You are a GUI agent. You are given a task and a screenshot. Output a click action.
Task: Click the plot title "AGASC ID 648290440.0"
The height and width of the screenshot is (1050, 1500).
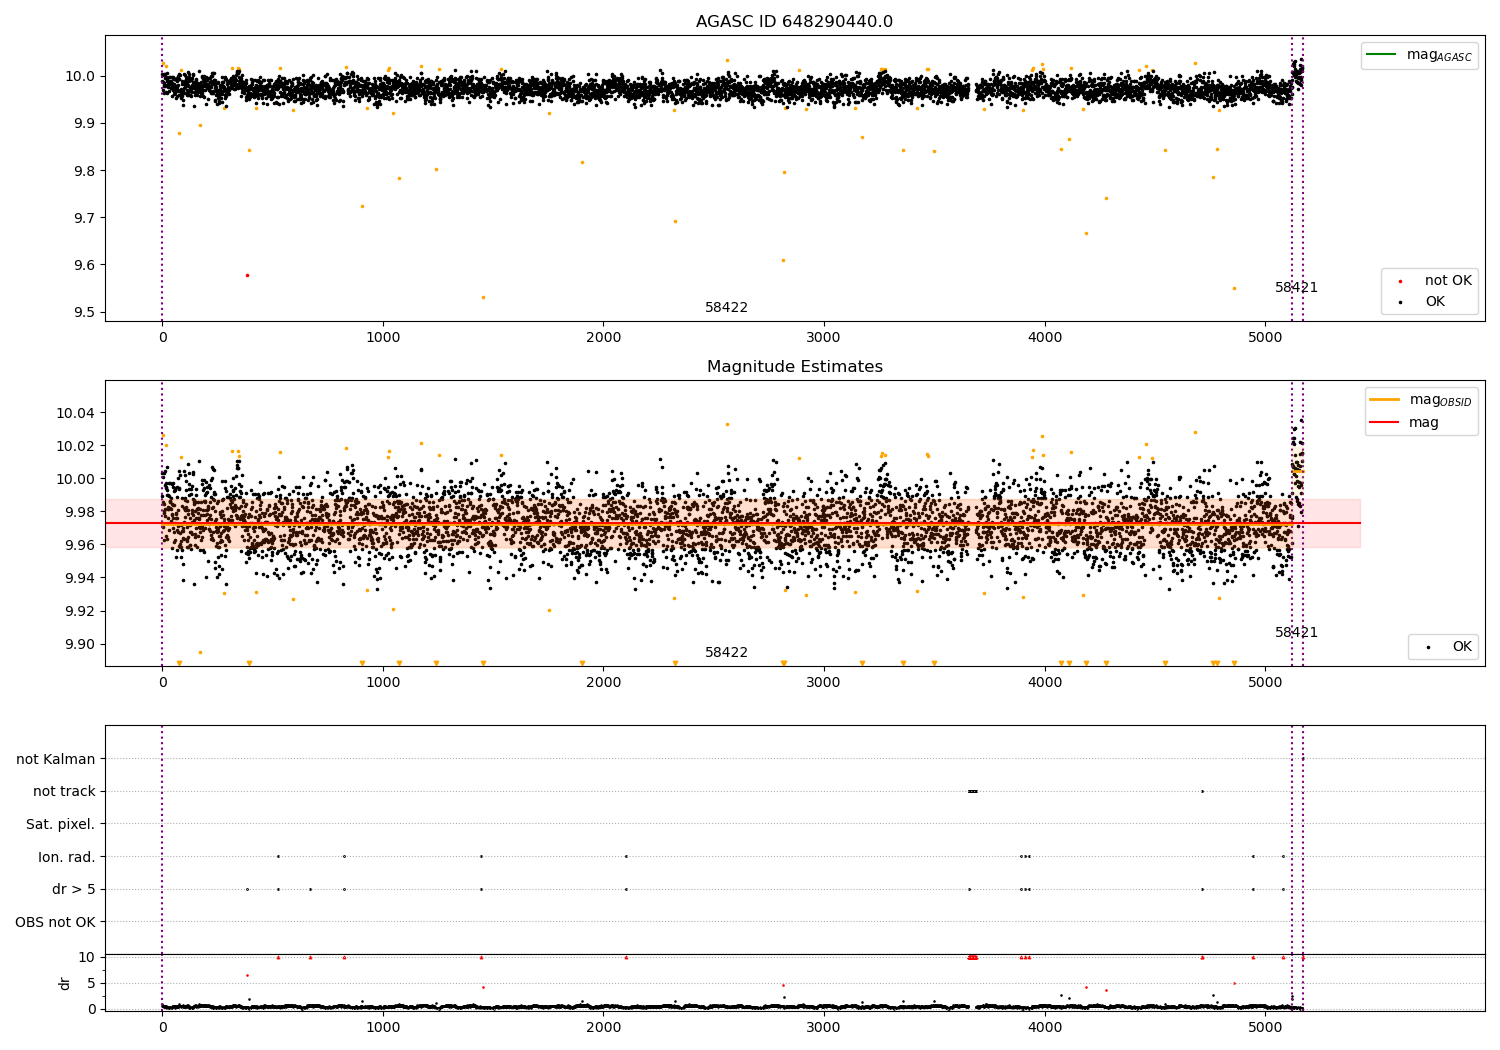click(795, 22)
